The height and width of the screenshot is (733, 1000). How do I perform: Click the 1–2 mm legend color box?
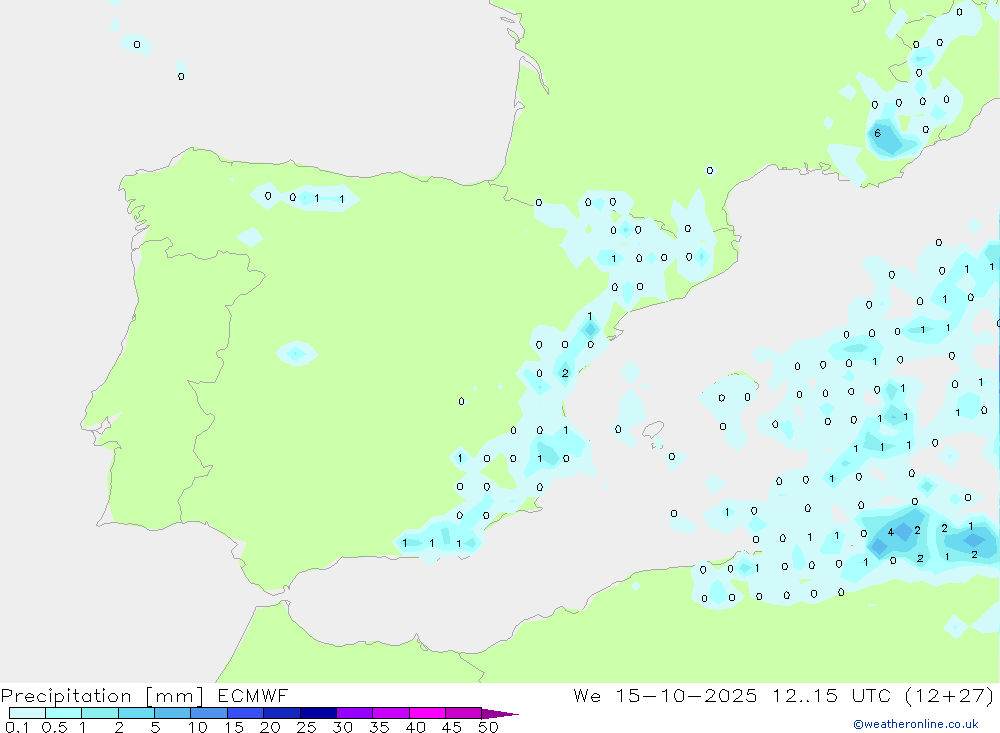coord(99,713)
